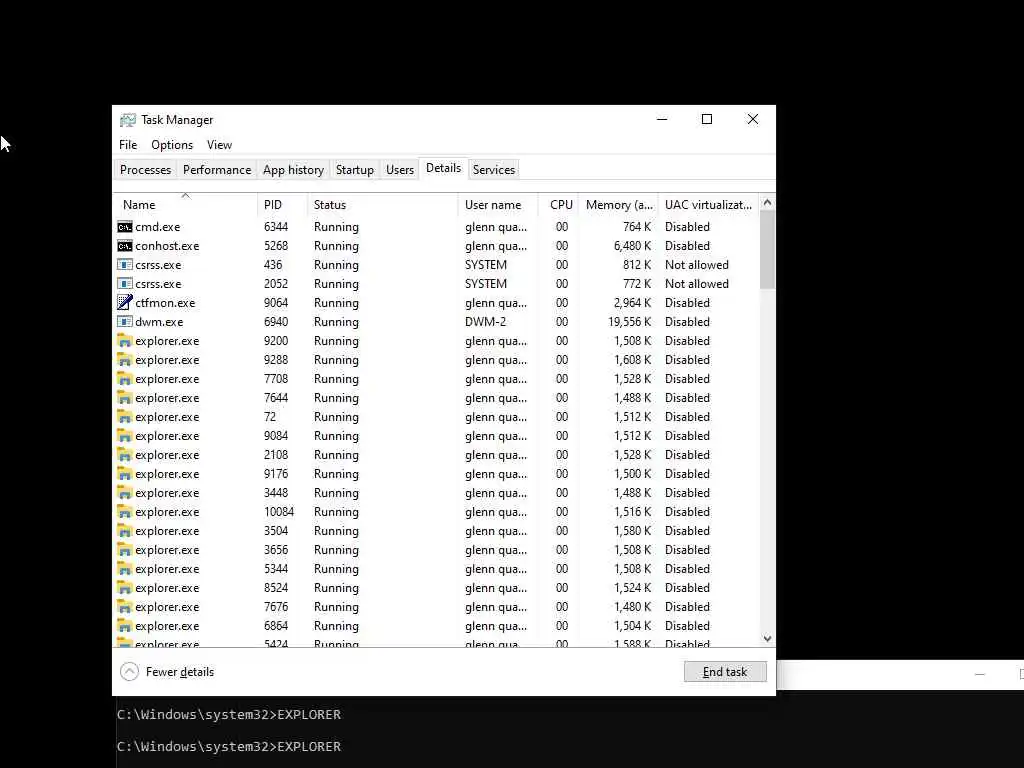The height and width of the screenshot is (768, 1024).
Task: Switch to the App history tab
Action: [x=293, y=170]
